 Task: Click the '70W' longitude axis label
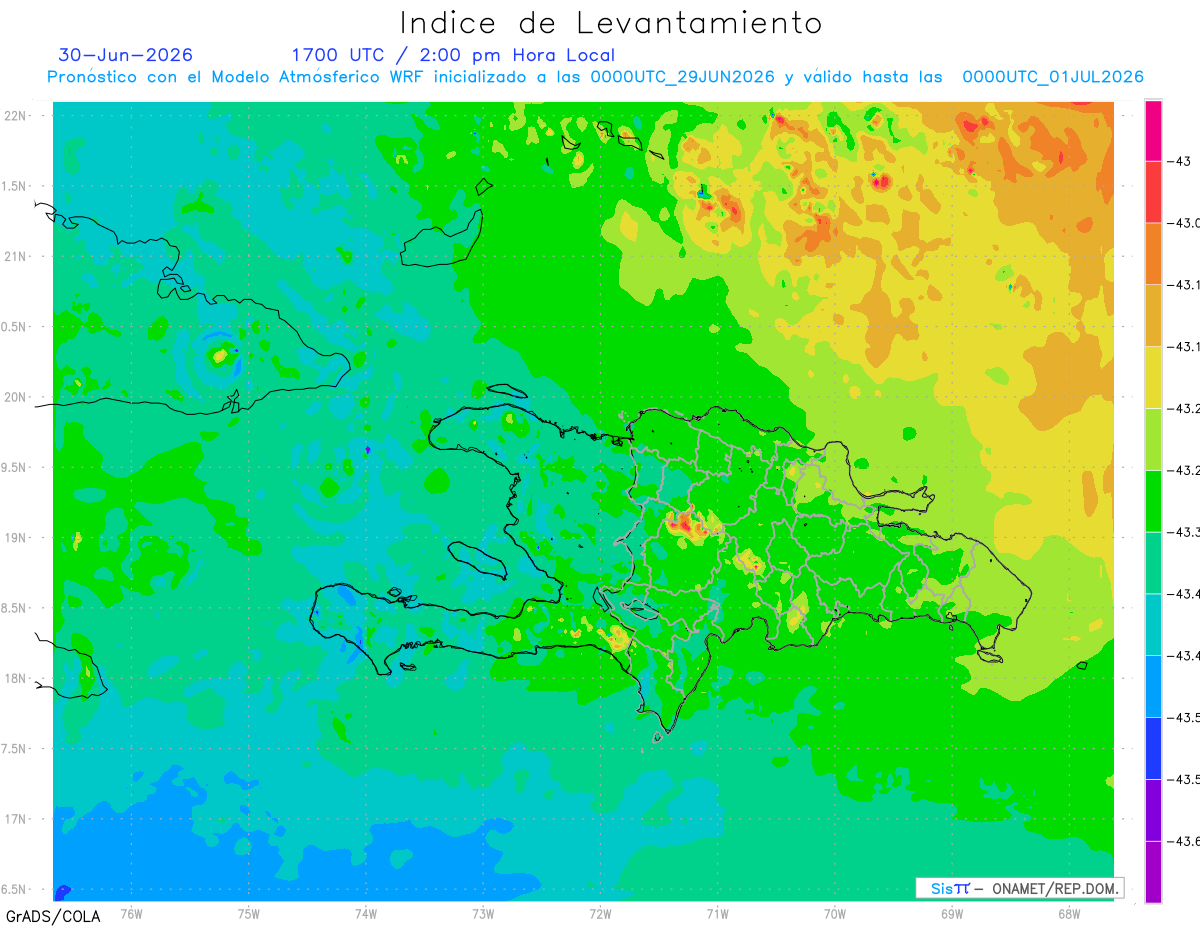(834, 913)
